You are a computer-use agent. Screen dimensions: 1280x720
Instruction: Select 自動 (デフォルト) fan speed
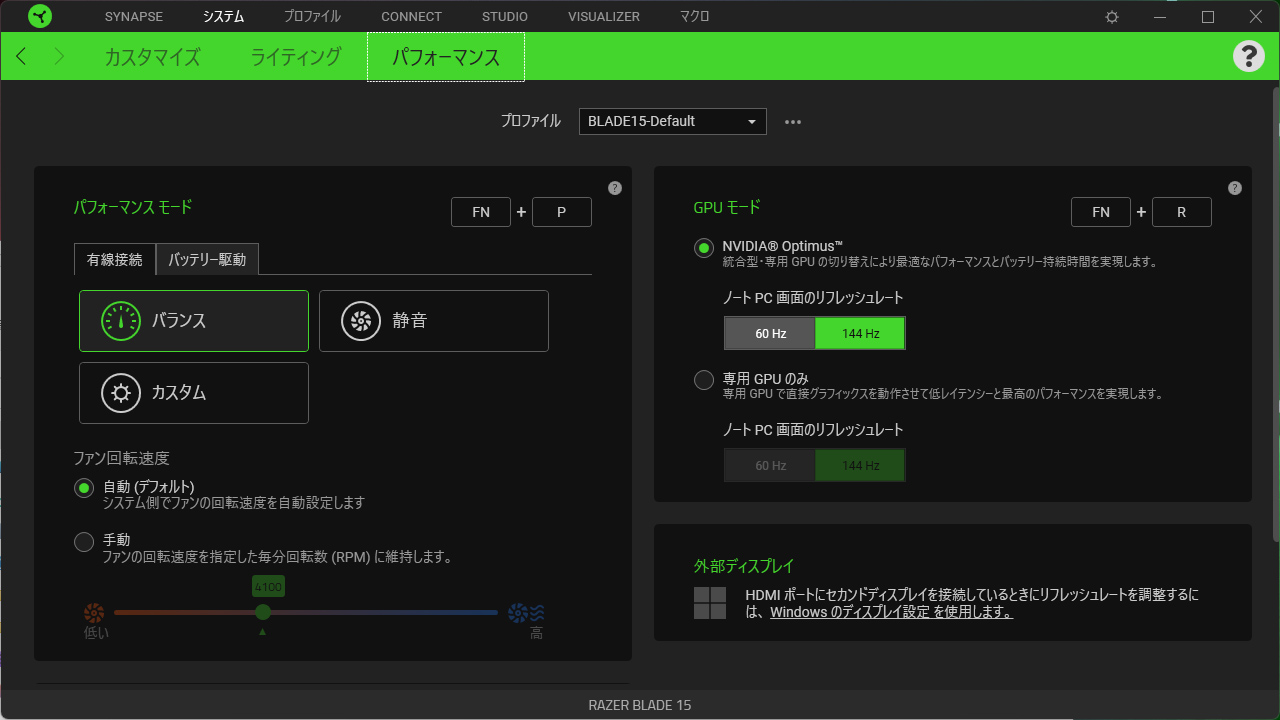(x=84, y=488)
